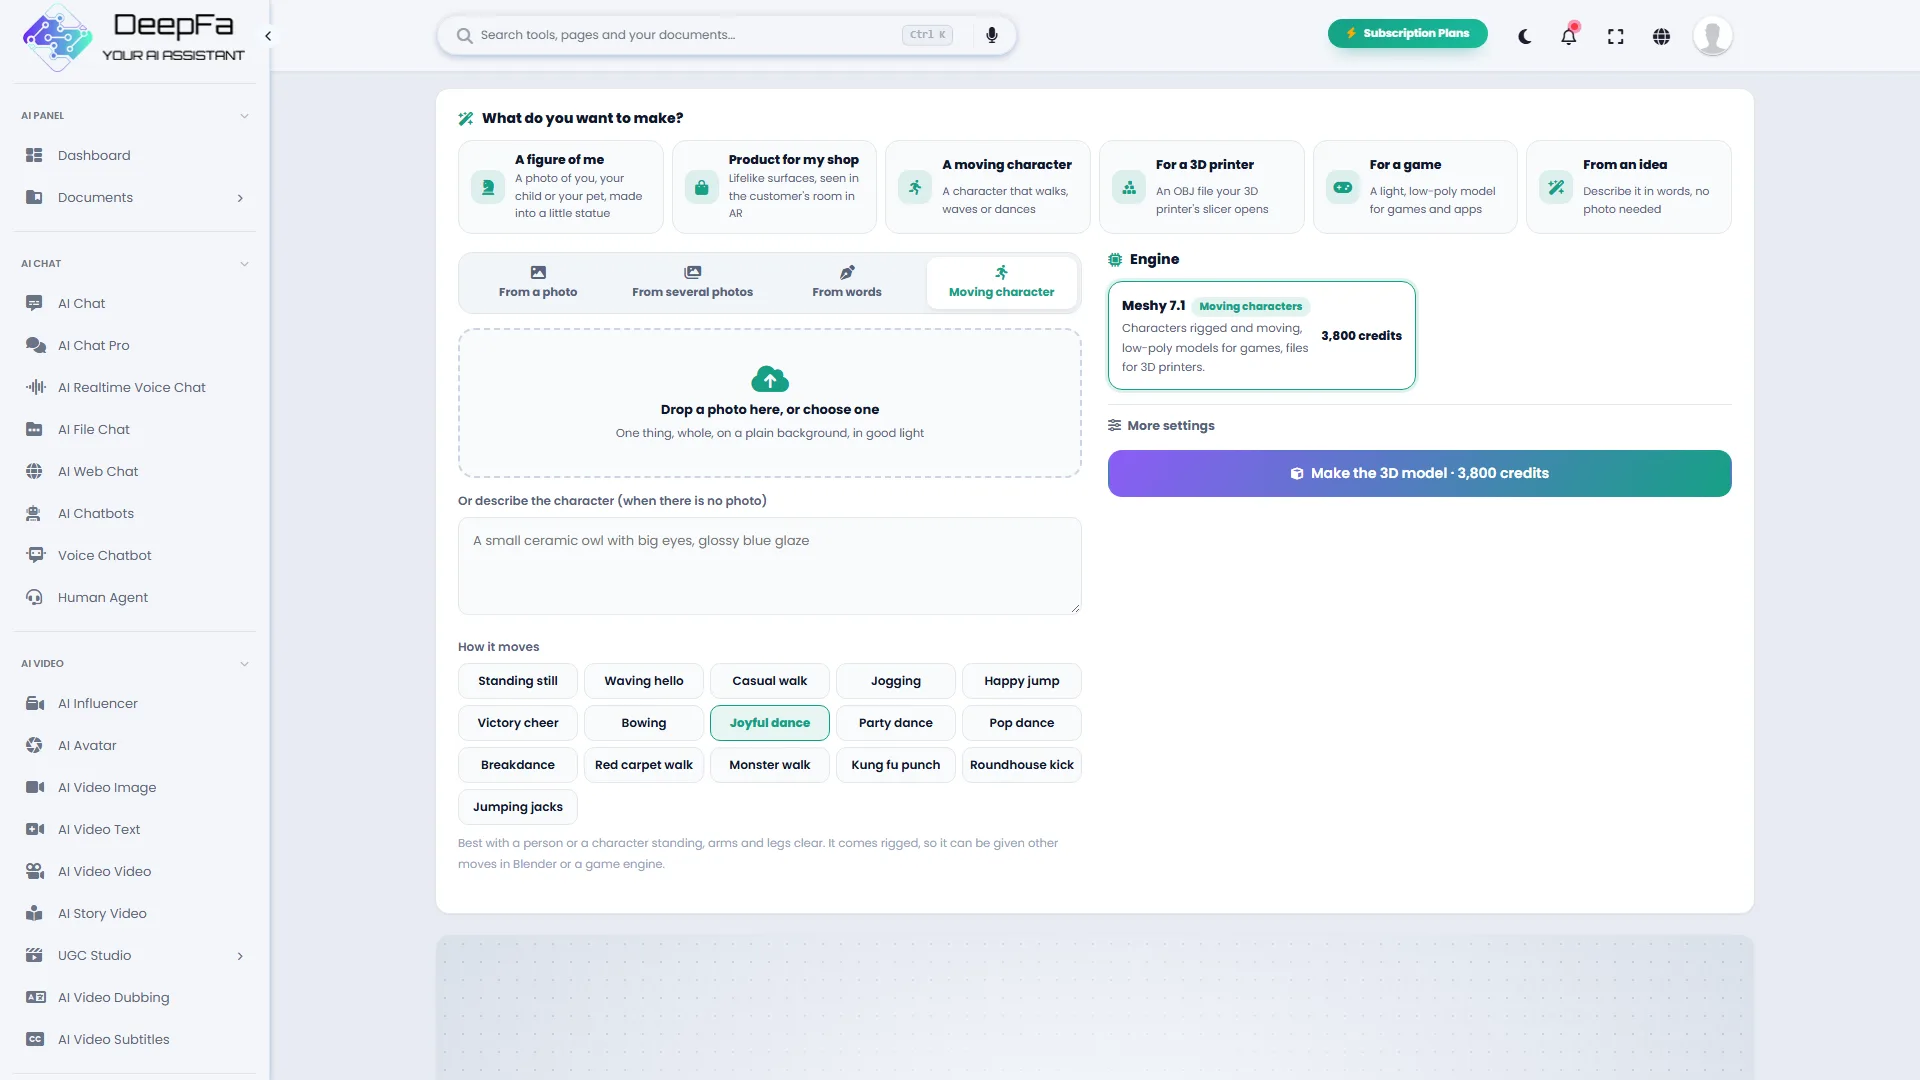Collapse the AI PANEL section
The height and width of the screenshot is (1080, 1920).
[x=244, y=116]
